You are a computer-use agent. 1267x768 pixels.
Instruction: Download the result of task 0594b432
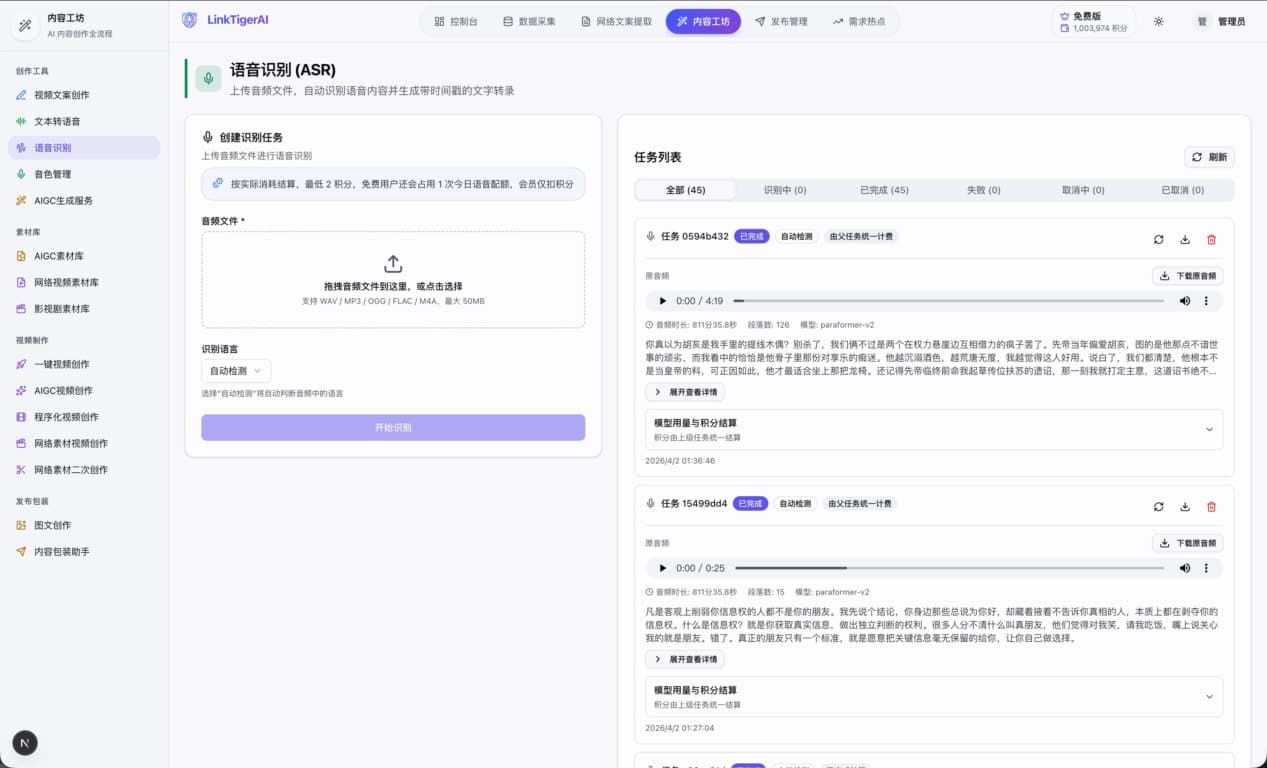(1185, 240)
